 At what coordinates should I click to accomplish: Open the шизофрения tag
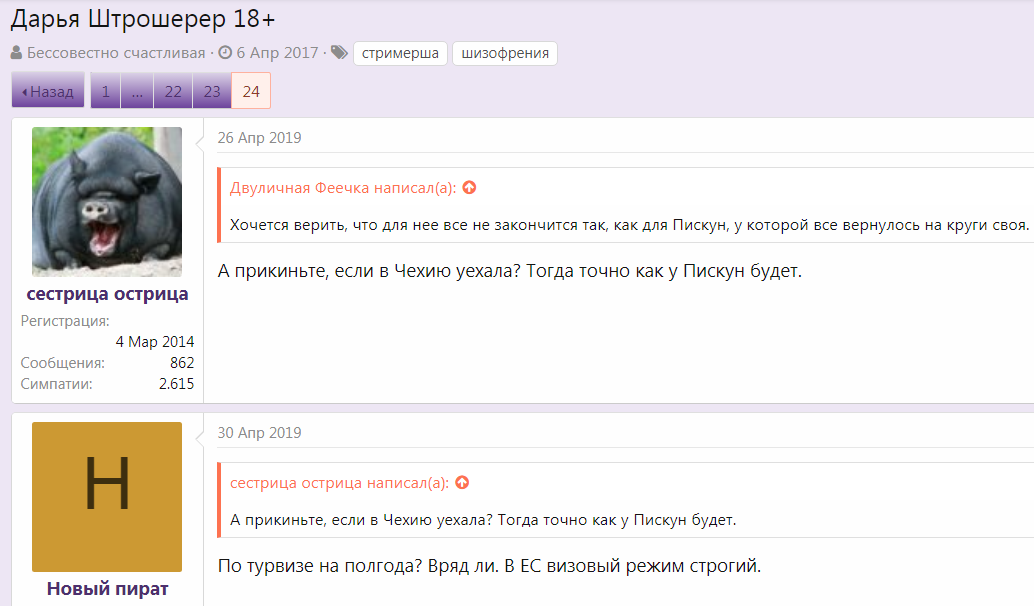click(x=505, y=53)
